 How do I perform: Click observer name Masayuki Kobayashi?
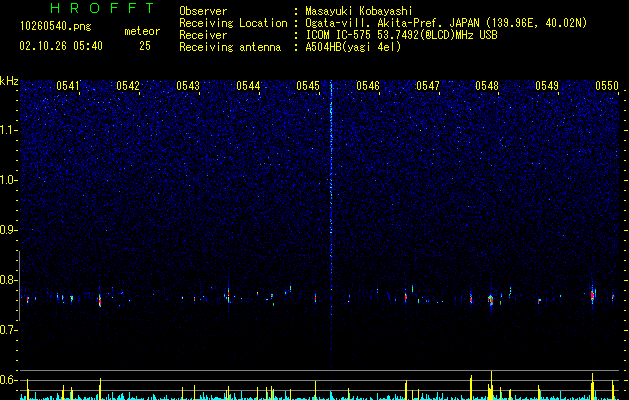click(359, 11)
